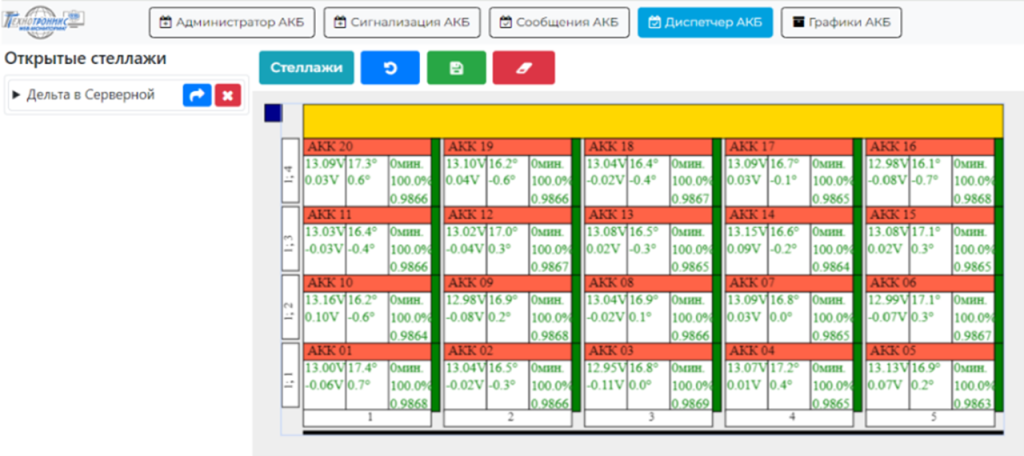This screenshot has width=1024, height=456.
Task: Click the yellow rack header bar
Action: [x=652, y=119]
